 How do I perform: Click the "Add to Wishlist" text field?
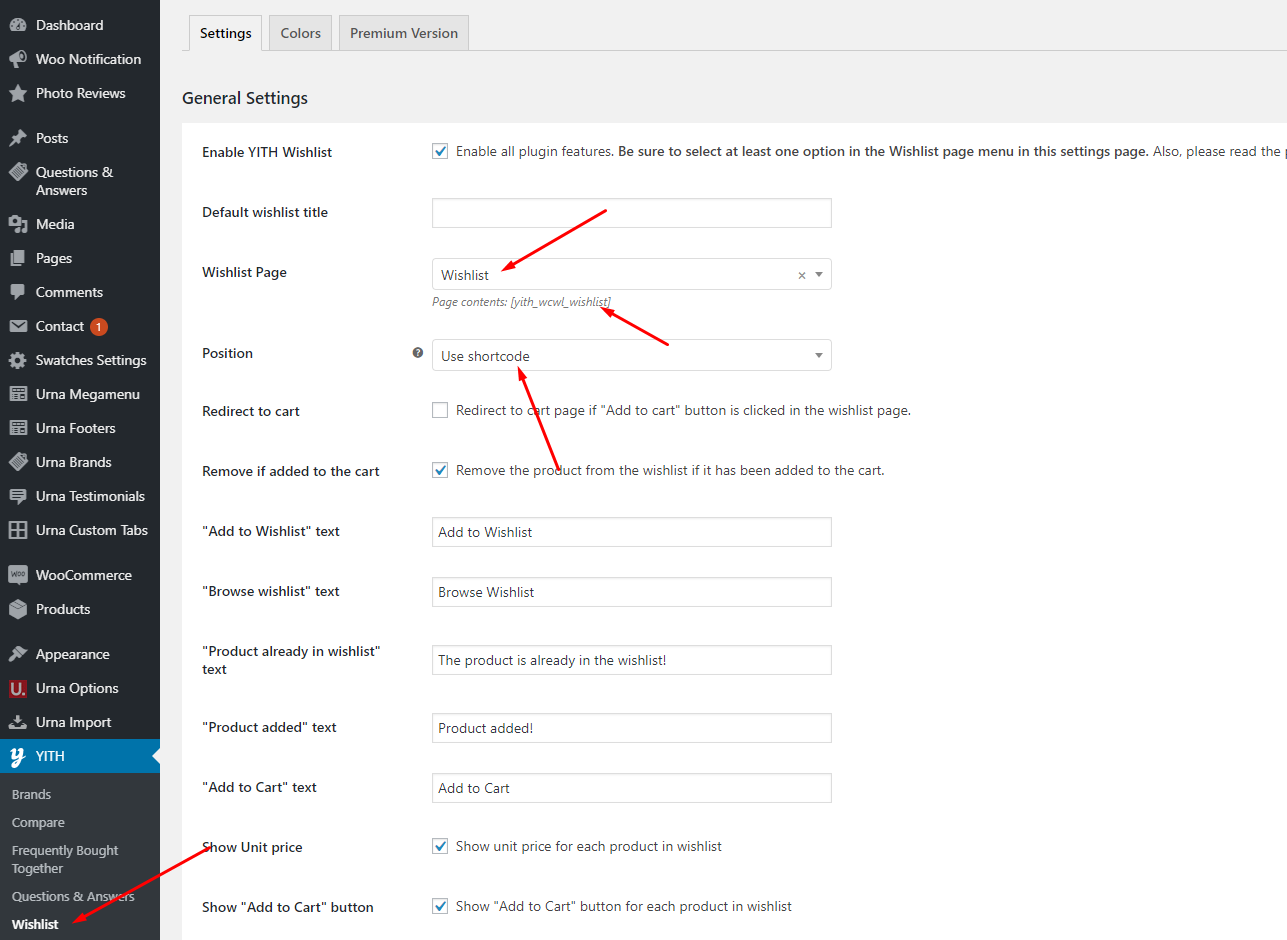click(x=632, y=532)
